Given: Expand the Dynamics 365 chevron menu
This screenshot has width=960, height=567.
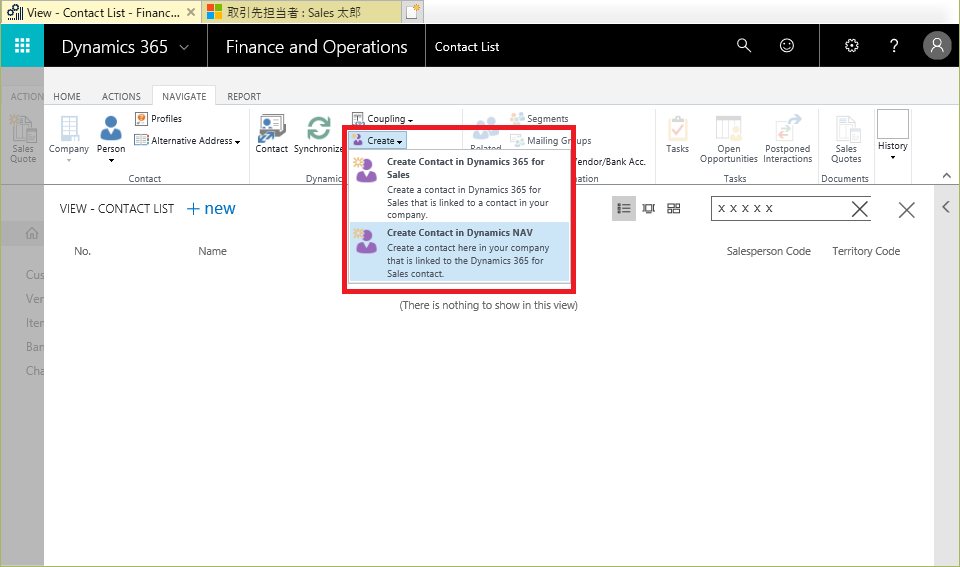Looking at the screenshot, I should [184, 47].
